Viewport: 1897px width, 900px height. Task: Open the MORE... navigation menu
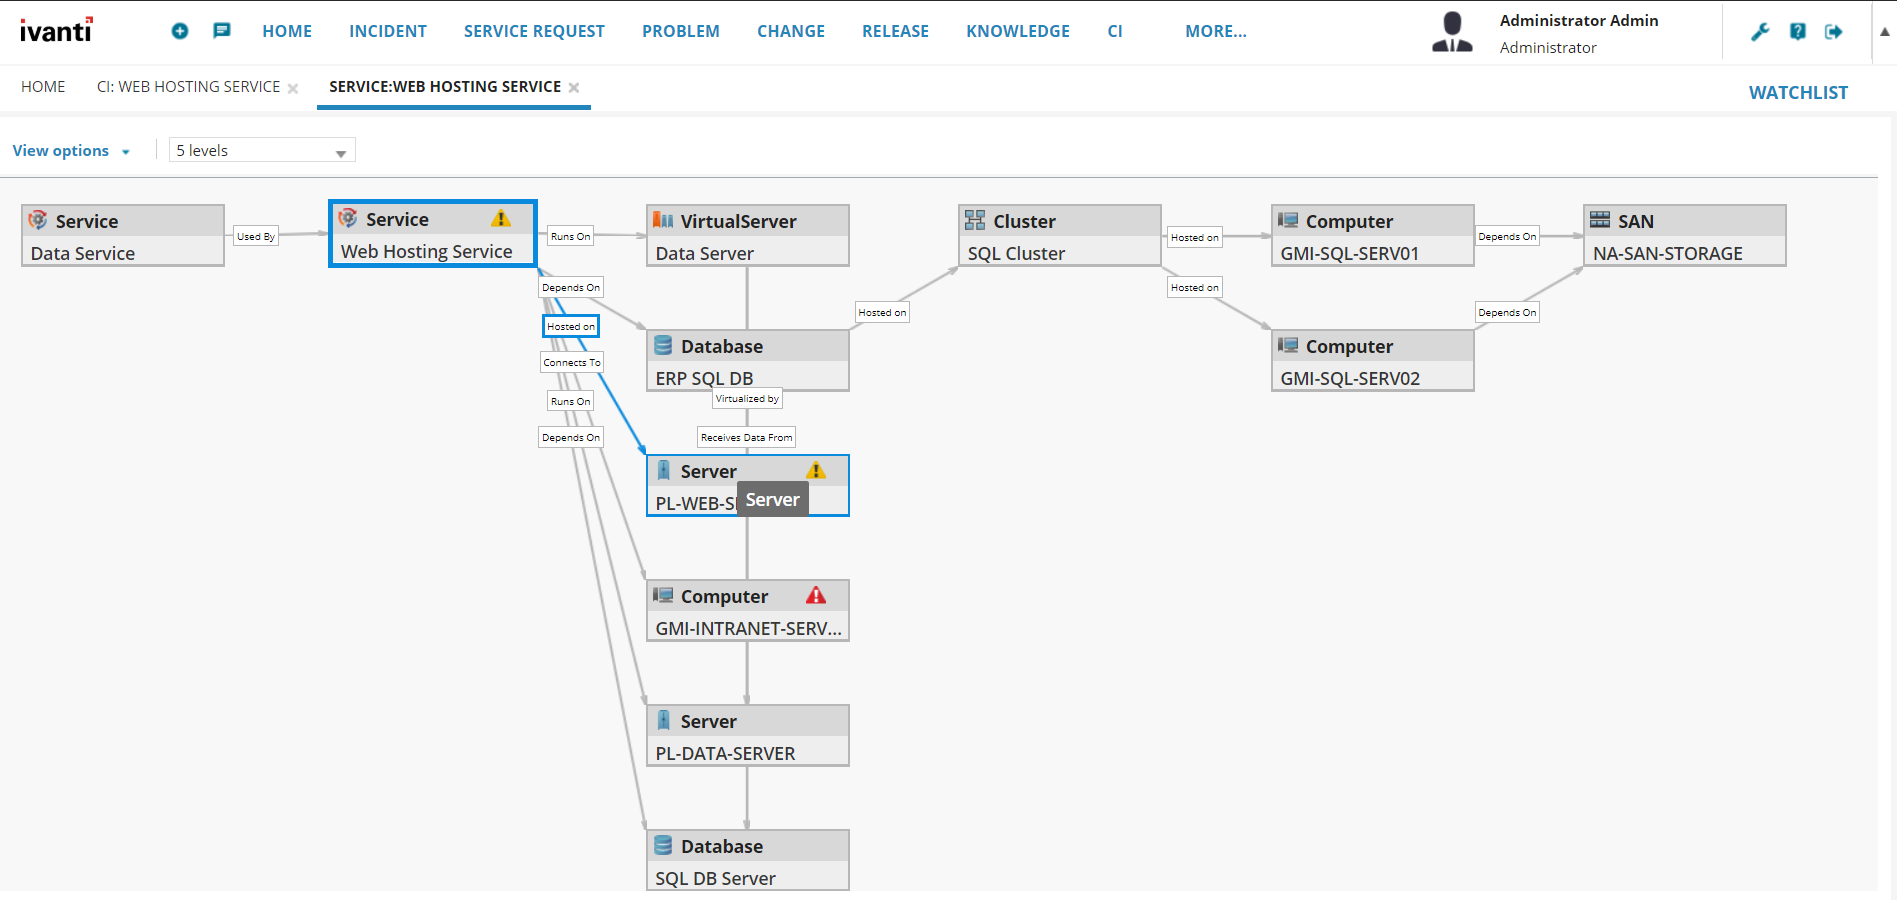pyautogui.click(x=1216, y=32)
